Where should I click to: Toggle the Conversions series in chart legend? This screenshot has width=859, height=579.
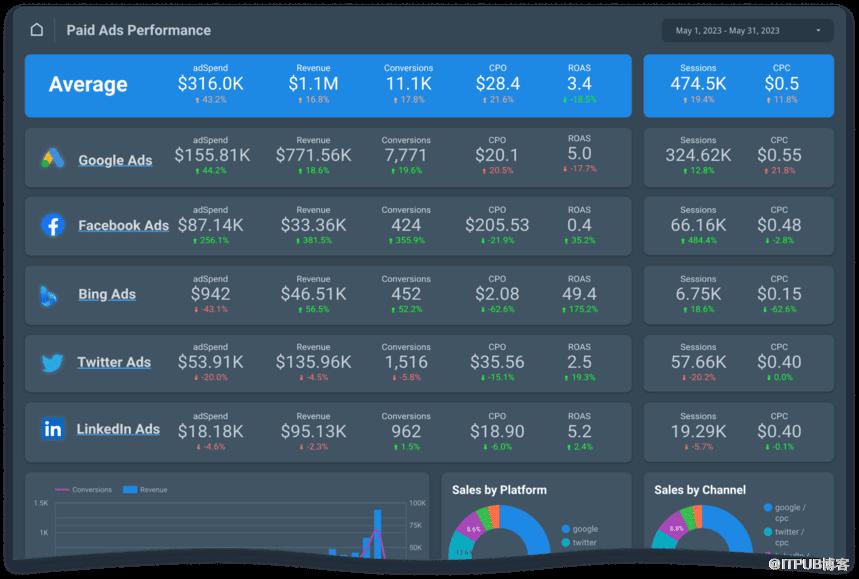[x=83, y=490]
